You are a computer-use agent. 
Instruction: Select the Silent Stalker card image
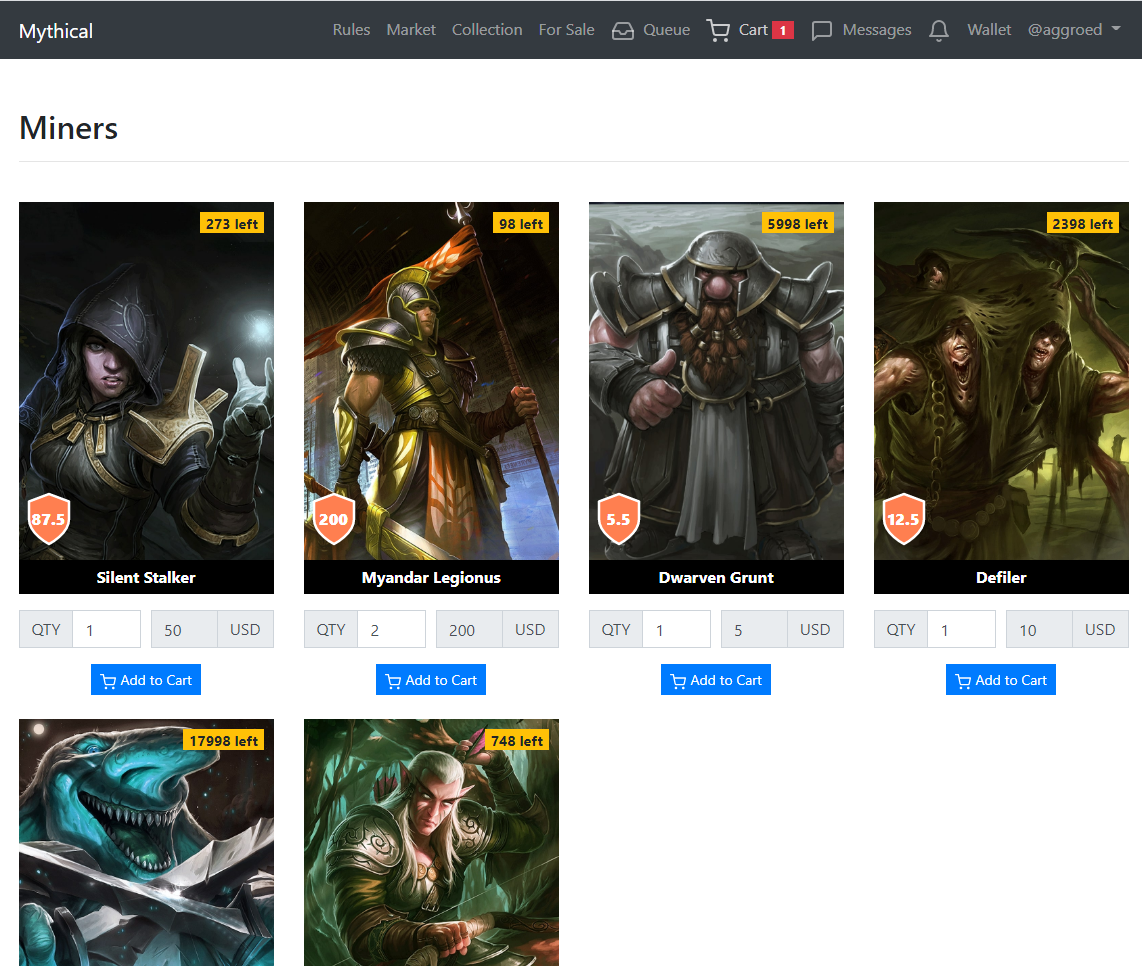coord(146,381)
